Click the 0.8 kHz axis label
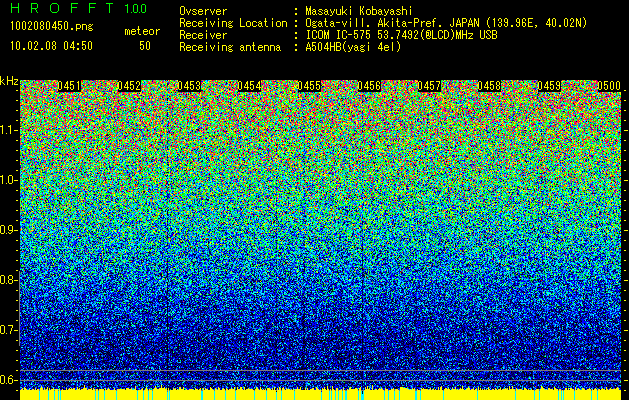The image size is (629, 400). coord(8,280)
